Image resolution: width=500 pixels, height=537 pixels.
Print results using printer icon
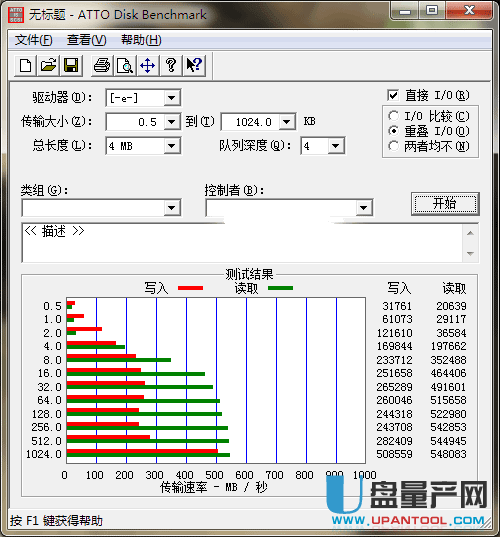tap(102, 65)
